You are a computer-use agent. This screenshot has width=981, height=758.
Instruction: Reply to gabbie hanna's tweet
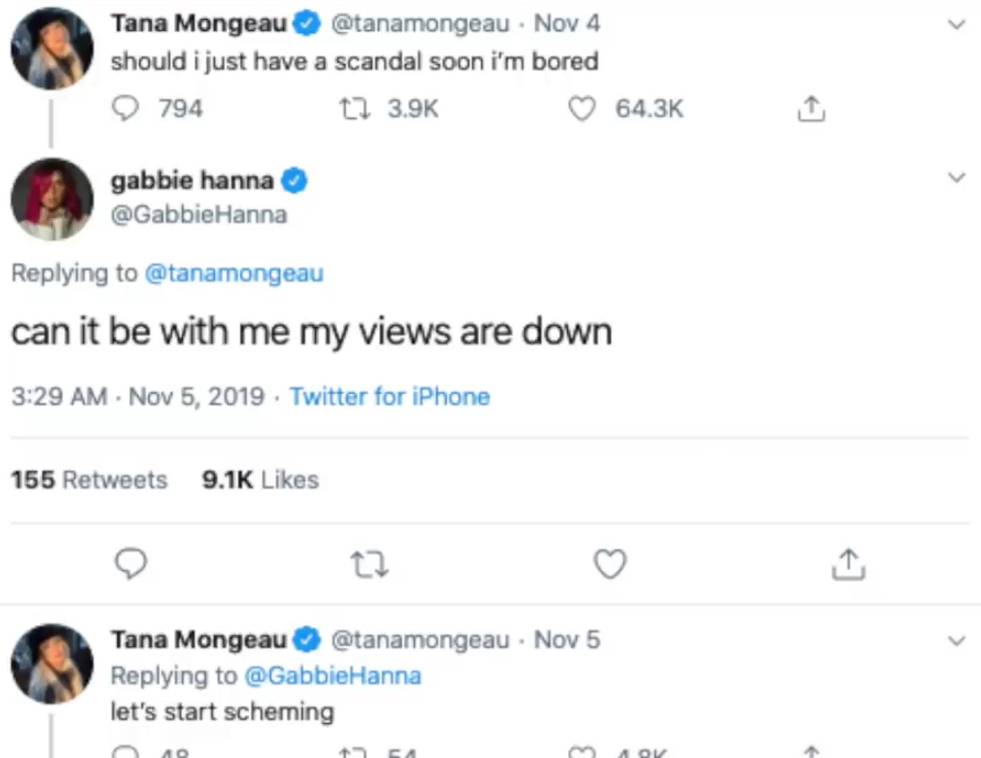[131, 563]
